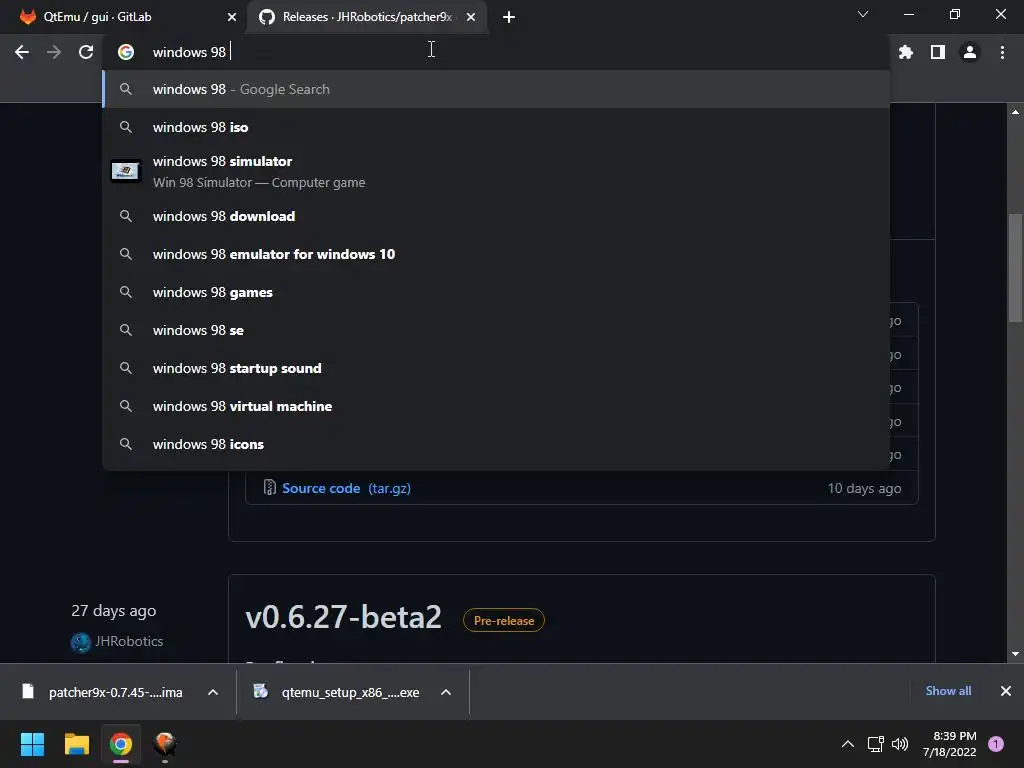Open Chrome three-dot menu
1024x768 pixels.
(1002, 52)
